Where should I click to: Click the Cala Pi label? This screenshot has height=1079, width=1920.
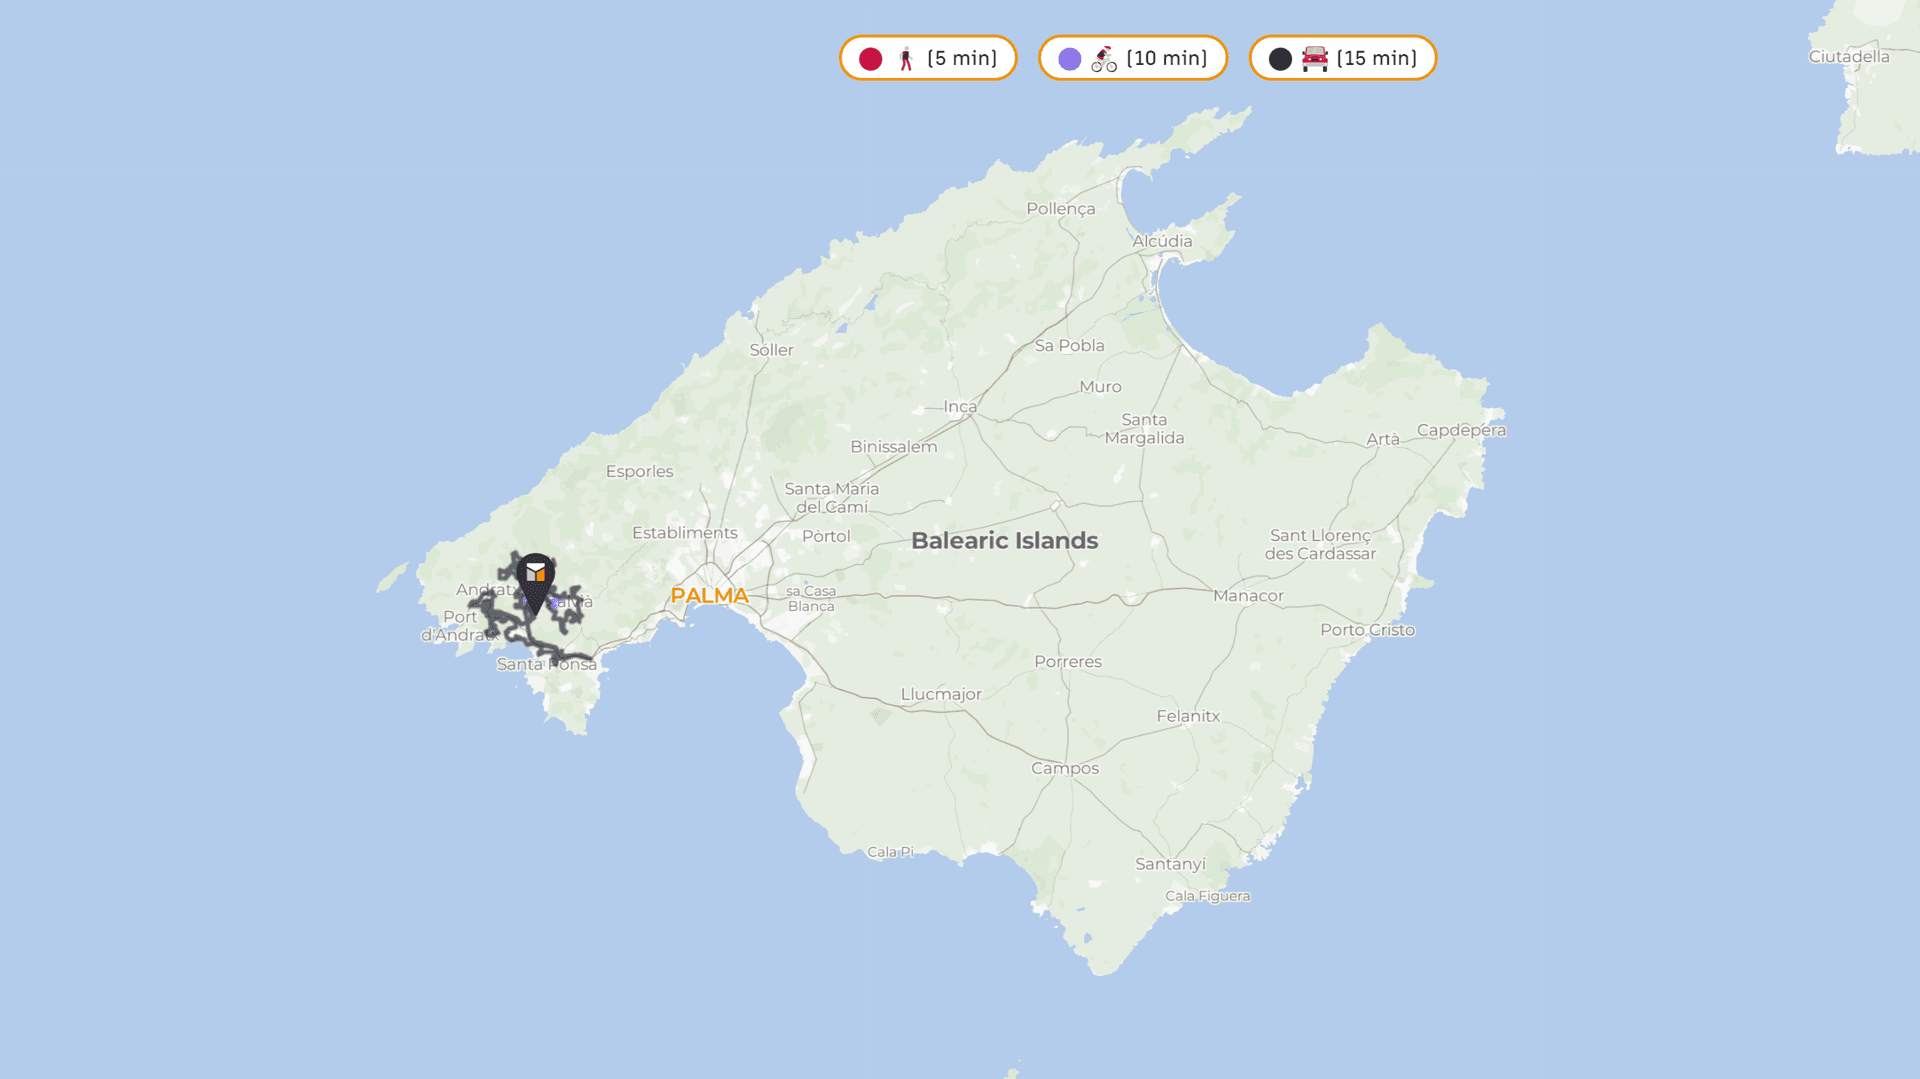(x=890, y=852)
